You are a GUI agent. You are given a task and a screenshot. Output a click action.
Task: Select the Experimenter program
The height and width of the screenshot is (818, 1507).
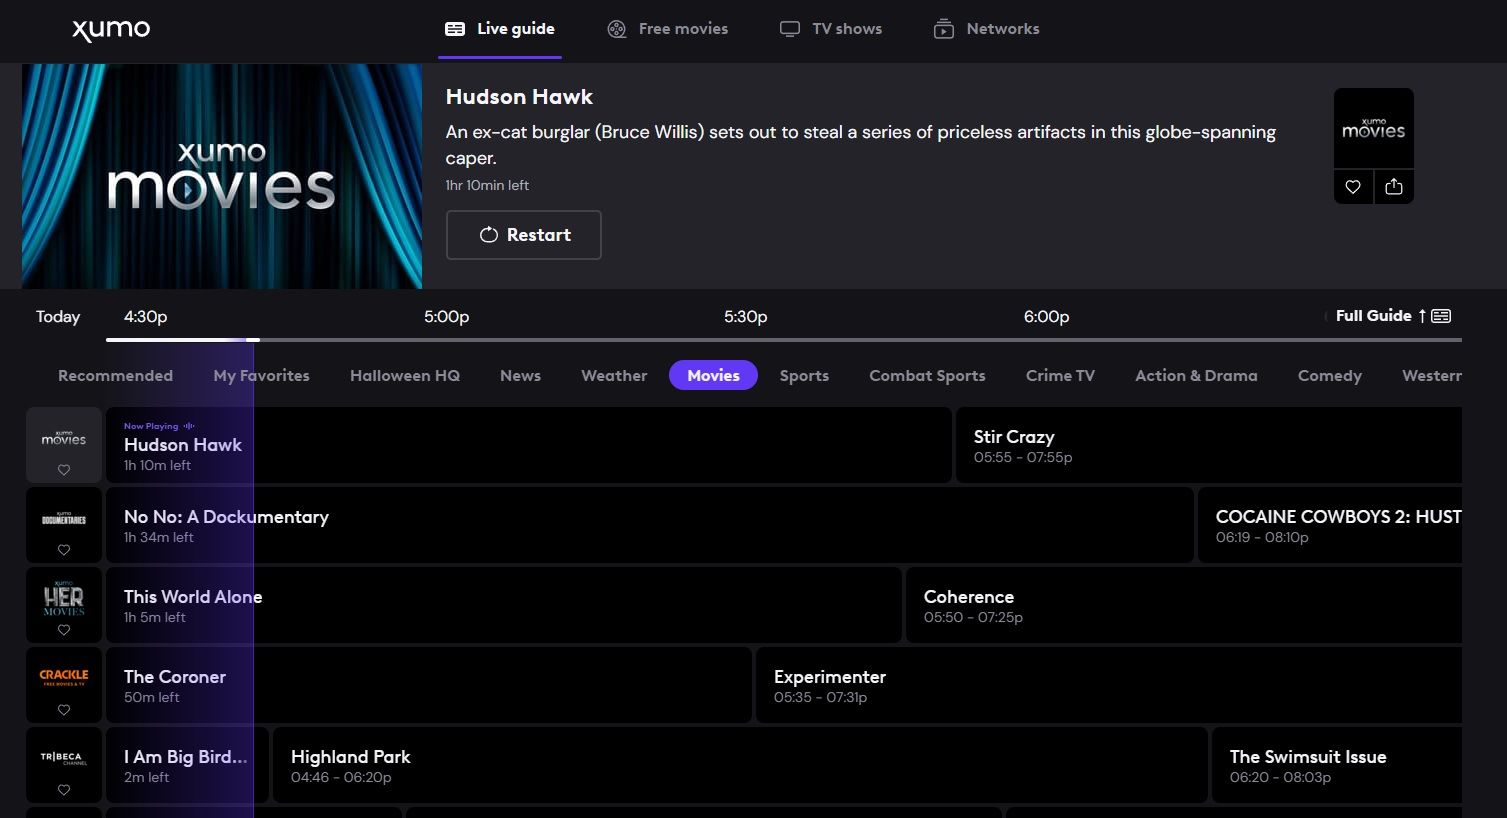(x=1109, y=685)
